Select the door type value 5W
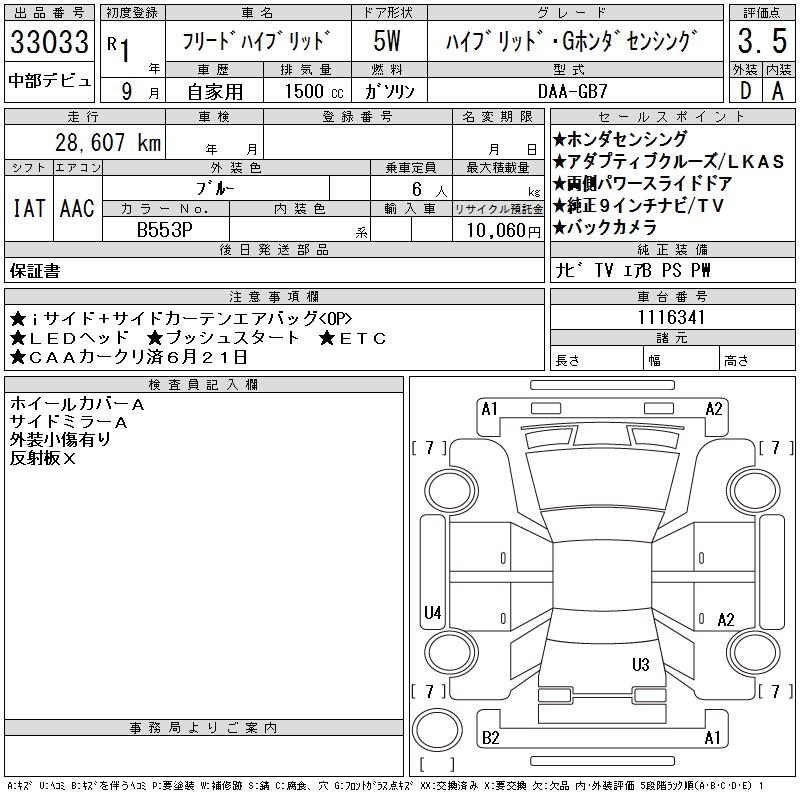800x800 pixels. click(x=387, y=41)
